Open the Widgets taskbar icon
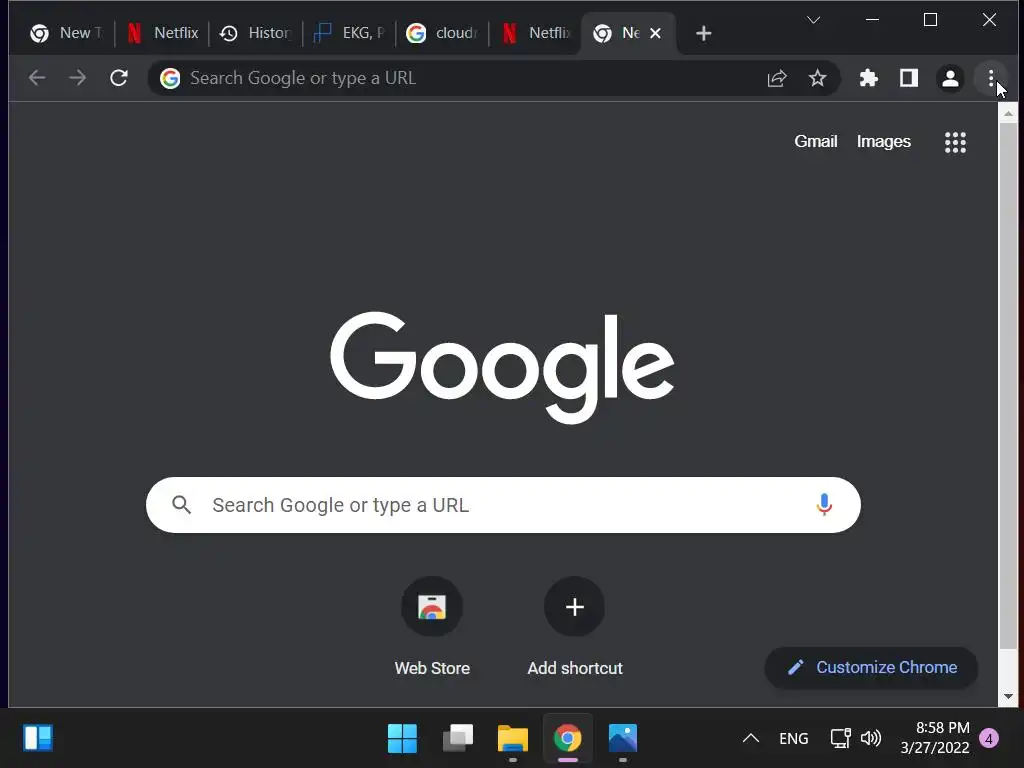Screen dimensions: 1024x768 [x=38, y=739]
